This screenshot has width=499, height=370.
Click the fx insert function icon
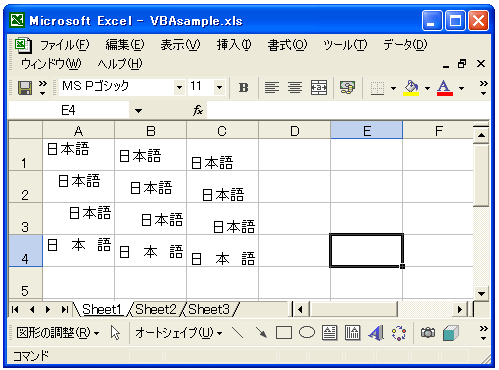point(198,110)
